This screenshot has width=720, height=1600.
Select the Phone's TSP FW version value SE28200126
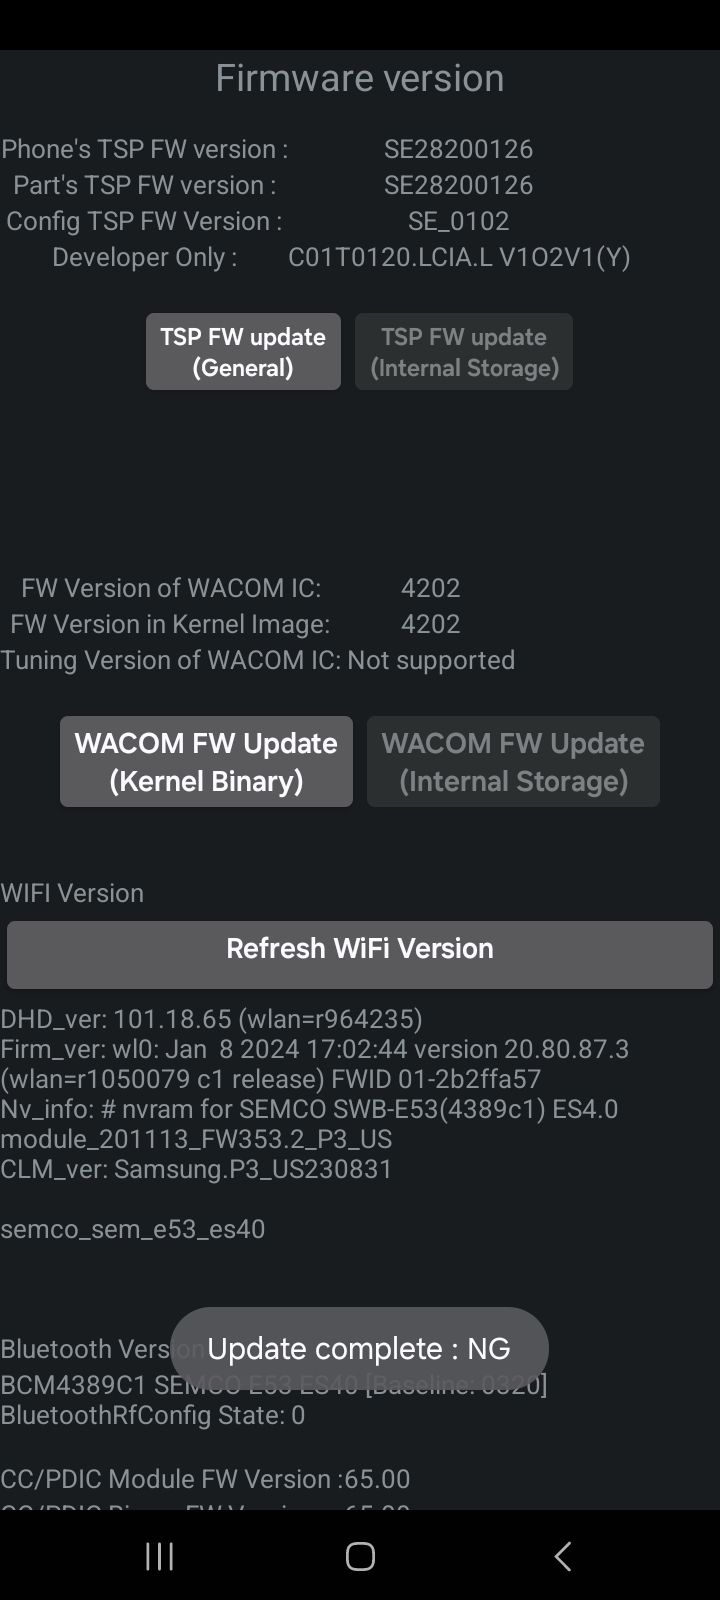(460, 149)
